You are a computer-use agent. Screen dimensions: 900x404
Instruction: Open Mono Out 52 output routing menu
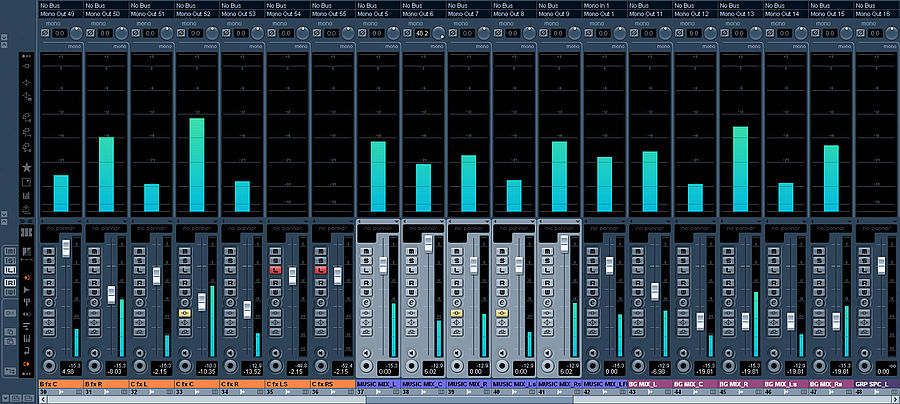pos(197,14)
